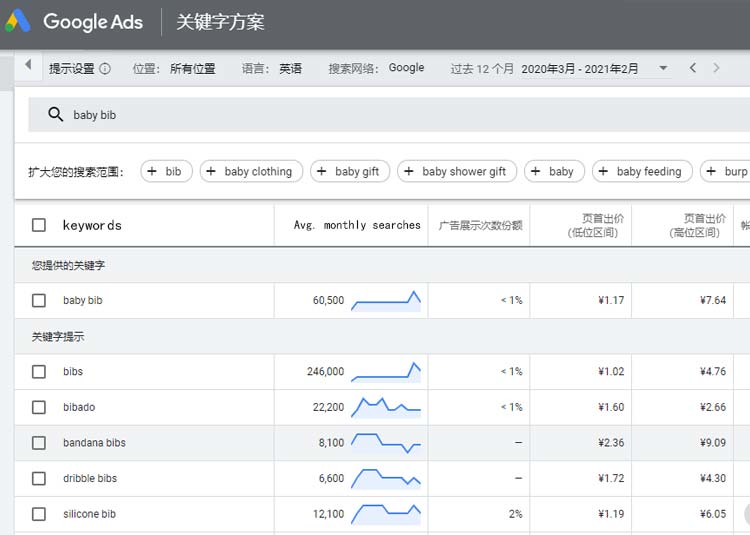The width and height of the screenshot is (750, 535).
Task: Open trend sparkline for 'dribble bibs'
Action: click(x=386, y=479)
